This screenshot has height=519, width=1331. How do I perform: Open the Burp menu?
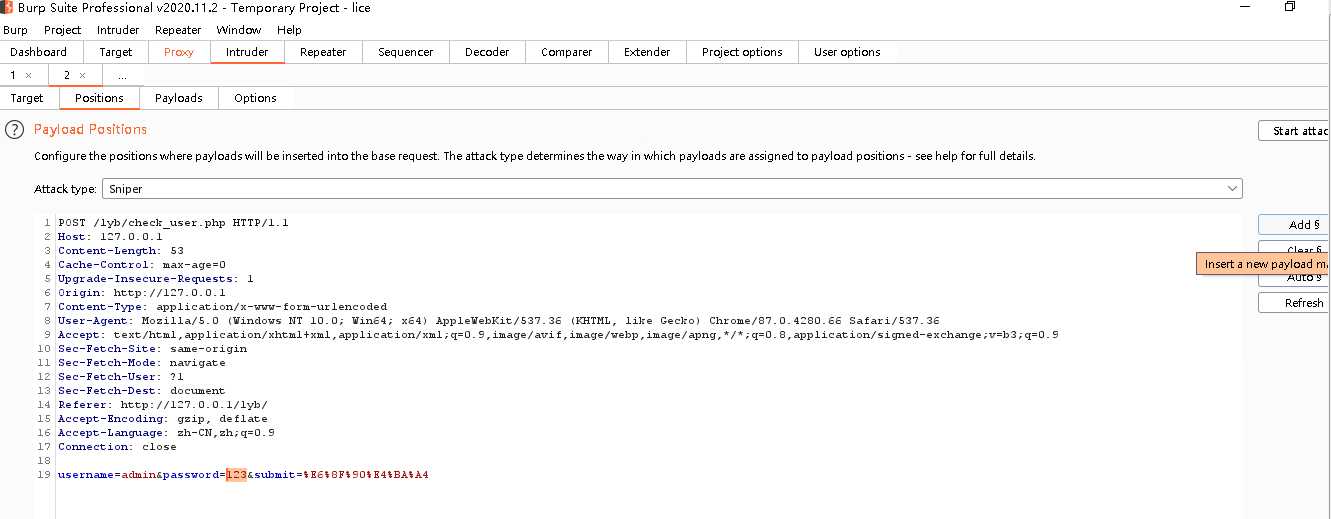click(15, 30)
